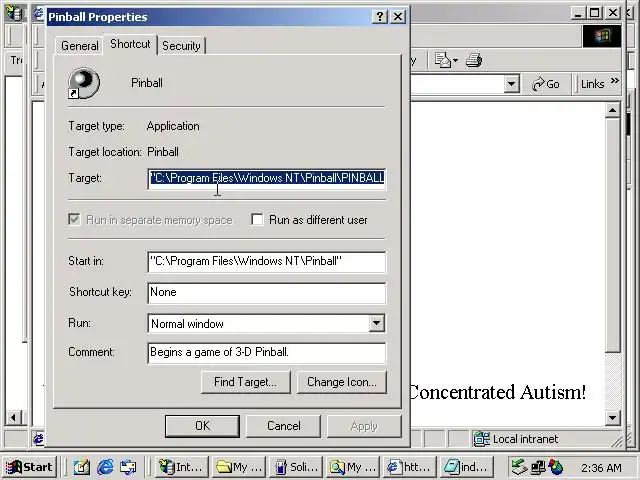
Task: Click the Pinball shortcut icon
Action: tap(84, 83)
